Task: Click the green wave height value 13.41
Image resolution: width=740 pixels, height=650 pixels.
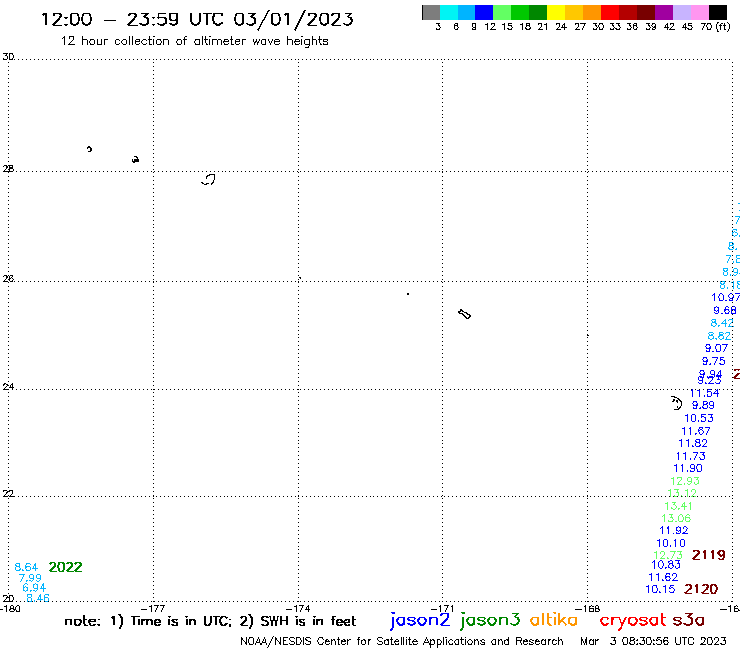Action: coord(678,506)
